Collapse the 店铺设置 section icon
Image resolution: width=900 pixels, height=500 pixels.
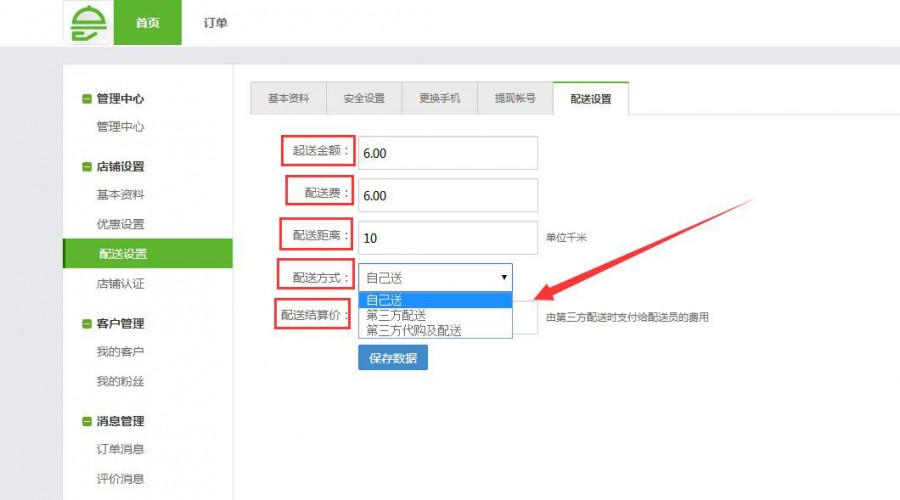click(87, 166)
